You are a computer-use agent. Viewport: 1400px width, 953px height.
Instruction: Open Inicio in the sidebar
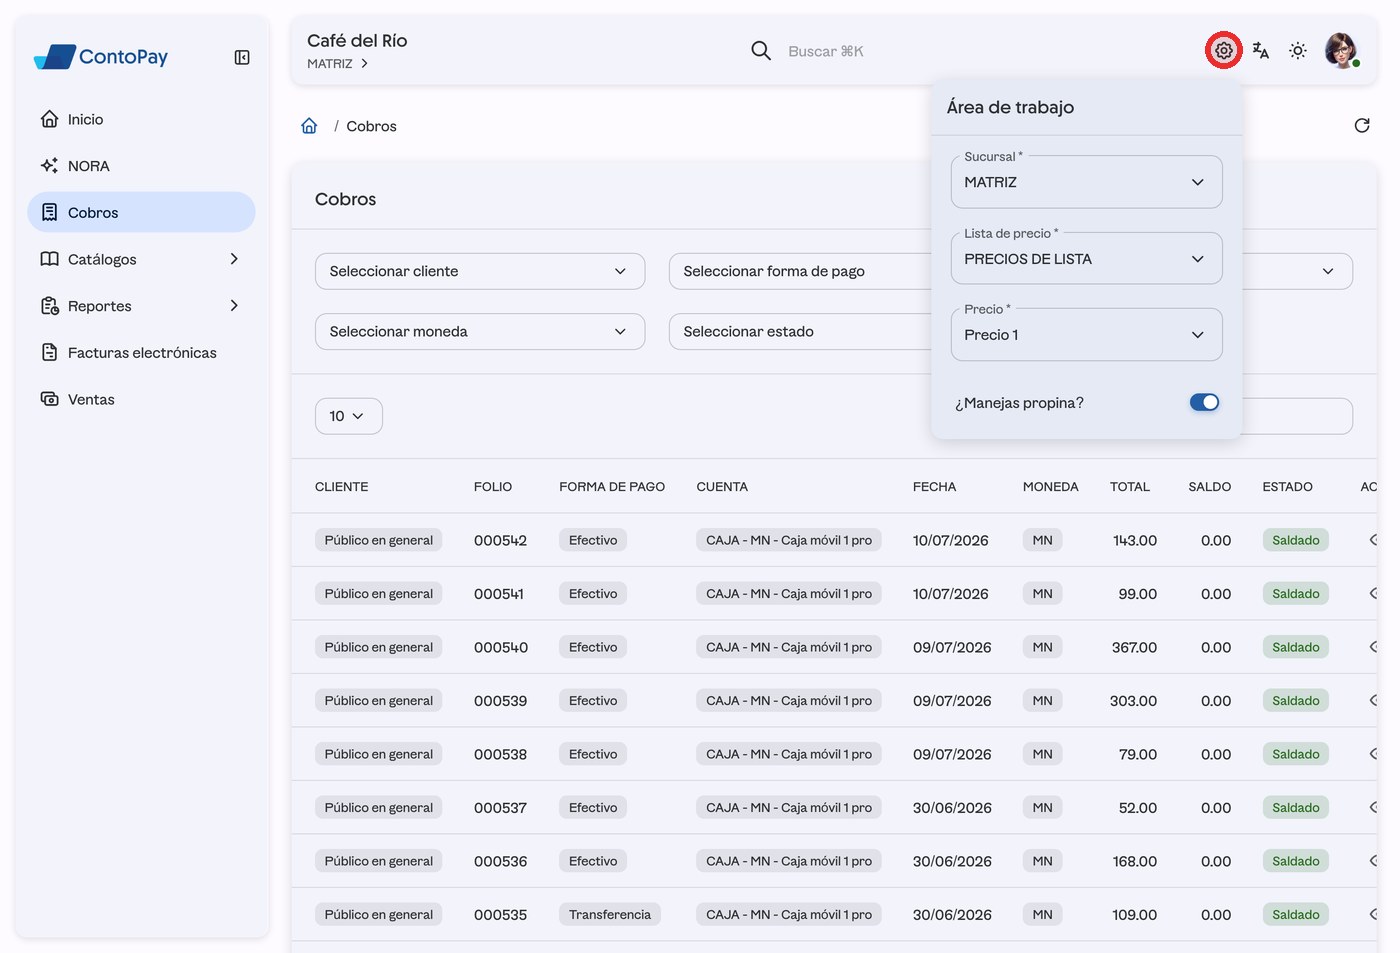[x=142, y=119]
